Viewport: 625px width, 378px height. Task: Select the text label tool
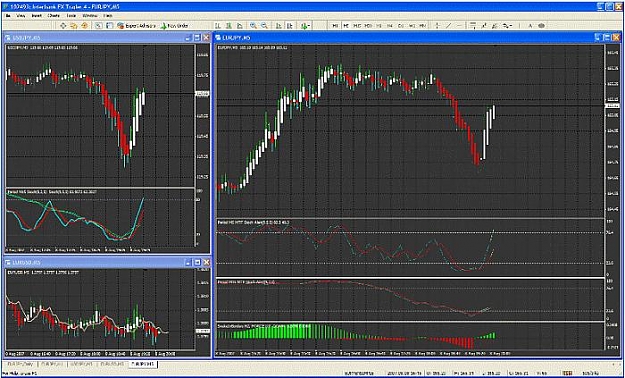[541, 26]
